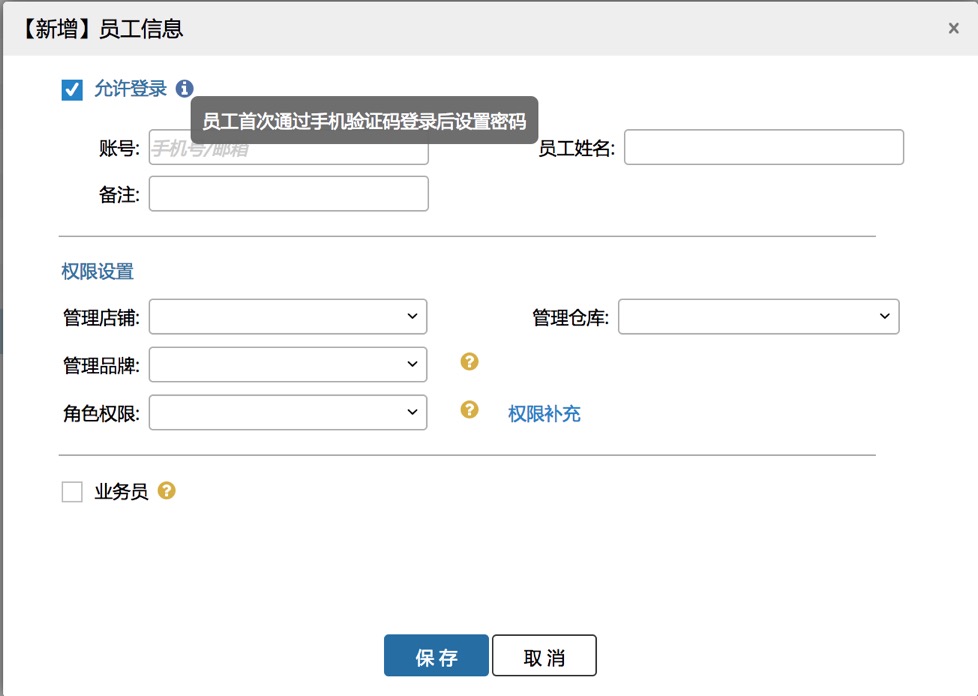Click help icon next to 管理品牌
978x696 pixels.
click(469, 362)
